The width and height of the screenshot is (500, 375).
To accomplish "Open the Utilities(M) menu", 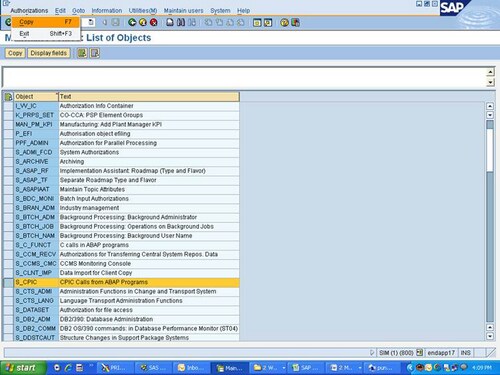I will (143, 11).
